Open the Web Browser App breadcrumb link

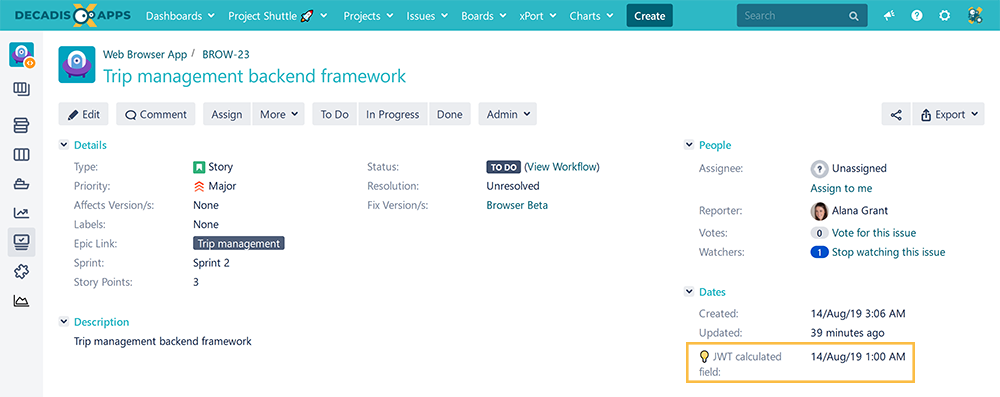click(x=145, y=54)
